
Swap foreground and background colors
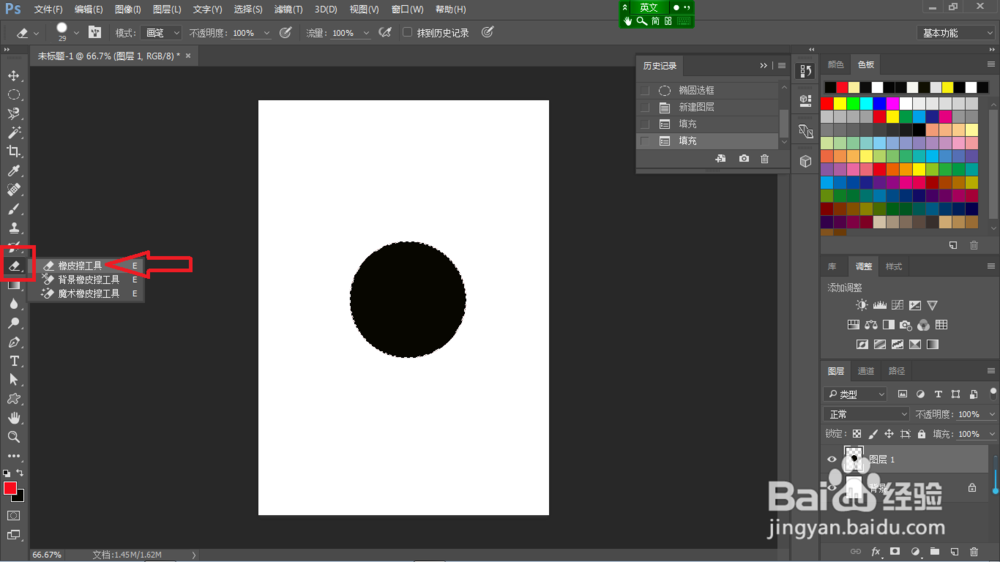(20, 473)
